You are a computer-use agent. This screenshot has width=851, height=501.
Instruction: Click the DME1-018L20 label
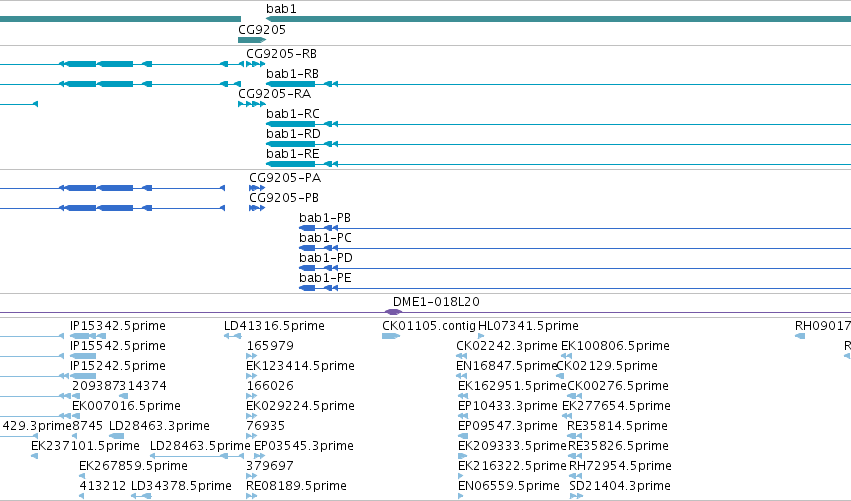point(436,302)
